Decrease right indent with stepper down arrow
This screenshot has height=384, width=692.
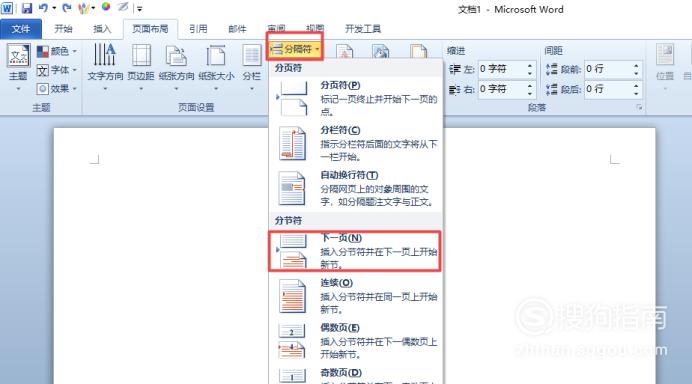(x=530, y=94)
